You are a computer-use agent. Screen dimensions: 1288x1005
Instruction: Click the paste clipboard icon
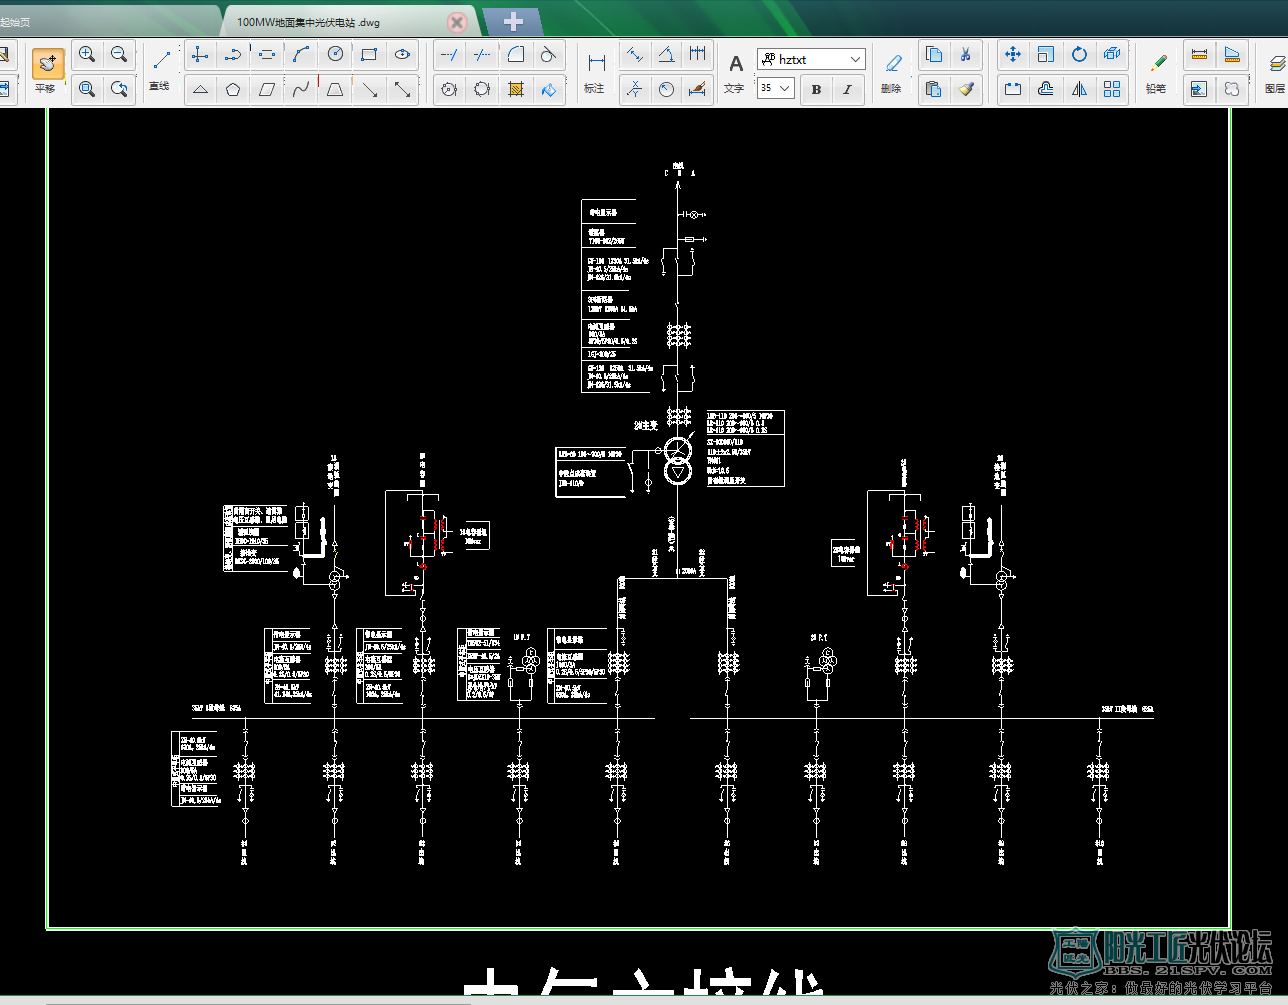click(x=934, y=89)
